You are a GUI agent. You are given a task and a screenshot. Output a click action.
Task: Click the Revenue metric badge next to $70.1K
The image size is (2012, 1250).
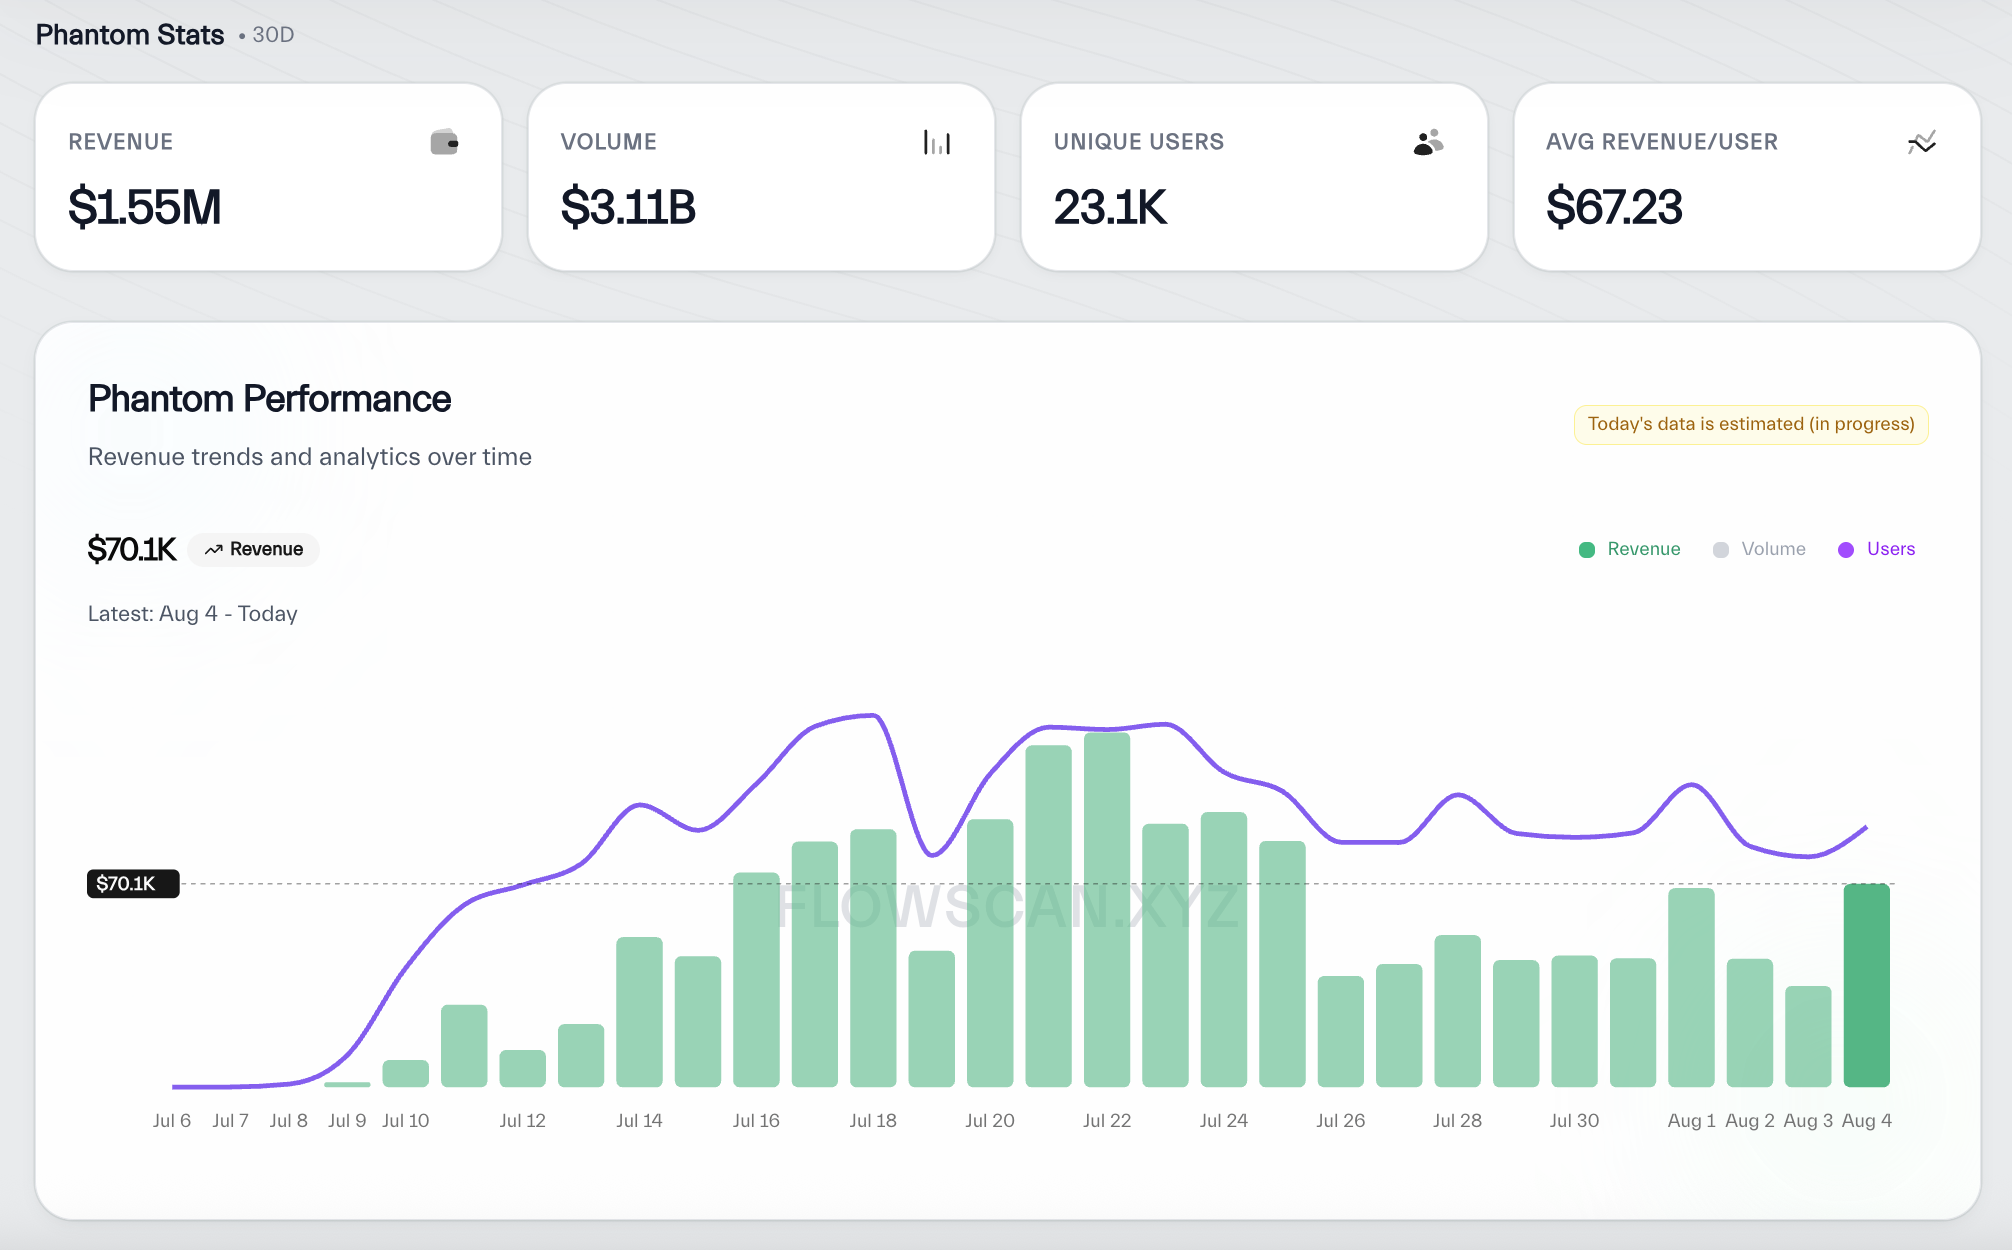pyautogui.click(x=254, y=550)
